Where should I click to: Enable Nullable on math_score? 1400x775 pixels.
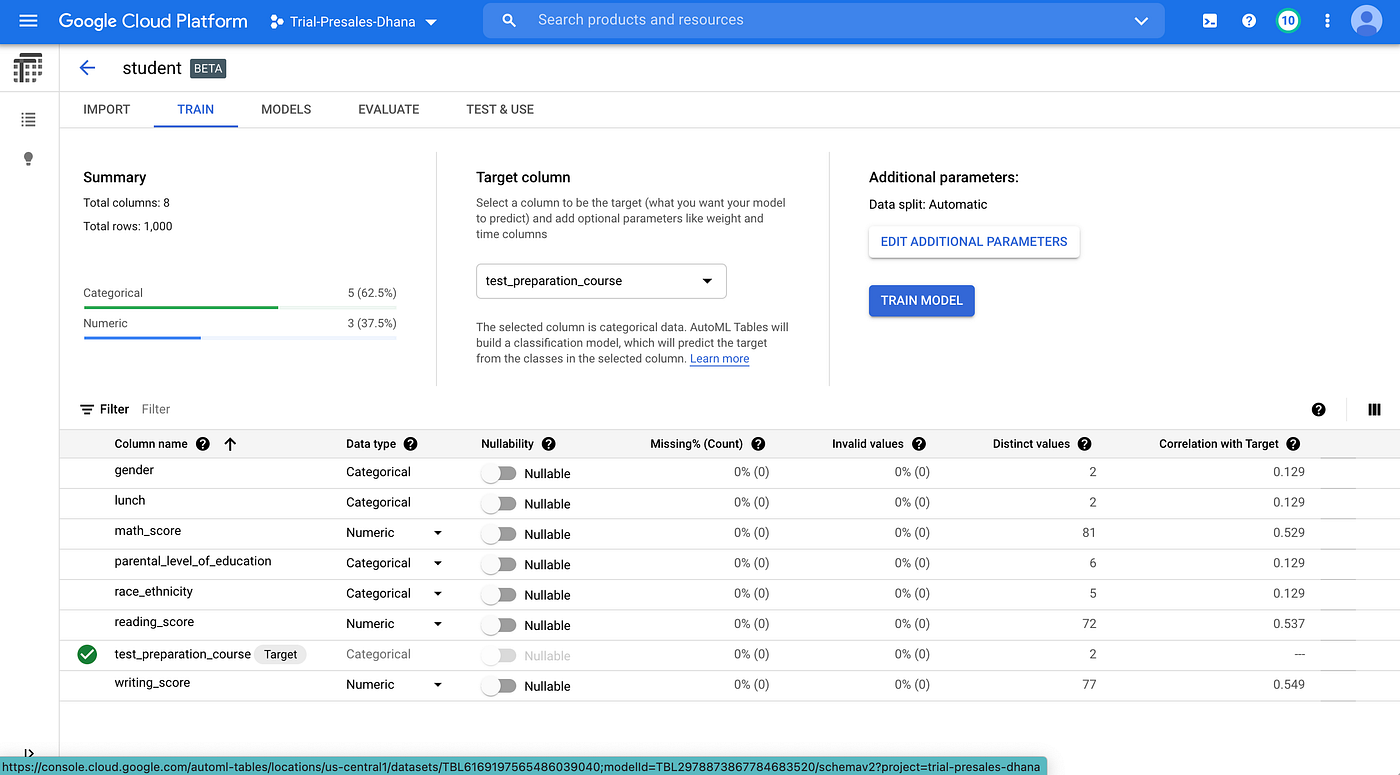(498, 533)
